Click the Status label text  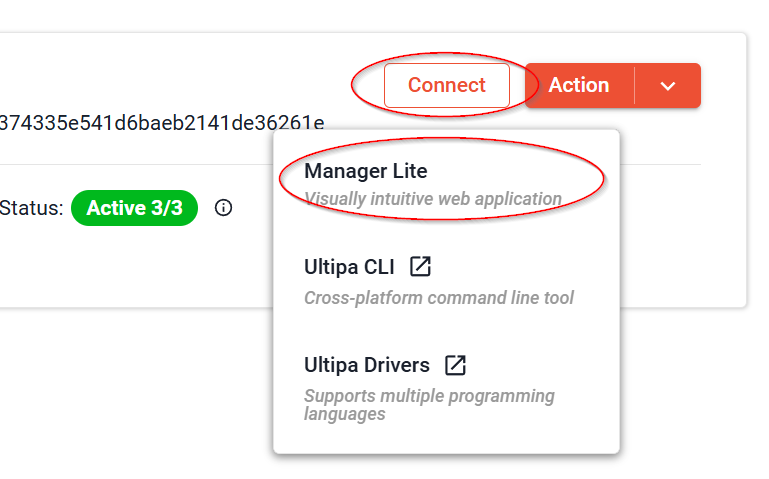(31, 208)
